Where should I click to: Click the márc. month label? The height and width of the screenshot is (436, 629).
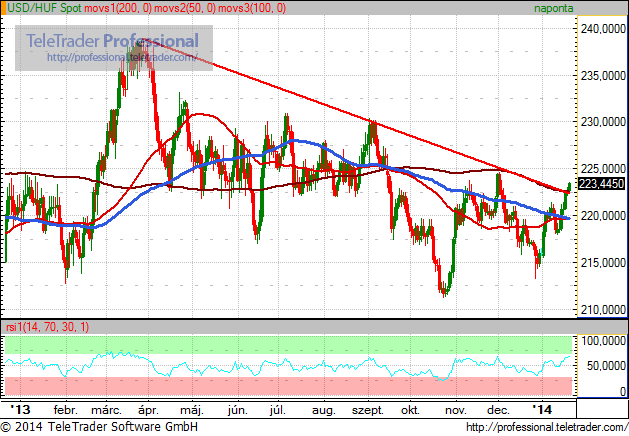tap(106, 410)
